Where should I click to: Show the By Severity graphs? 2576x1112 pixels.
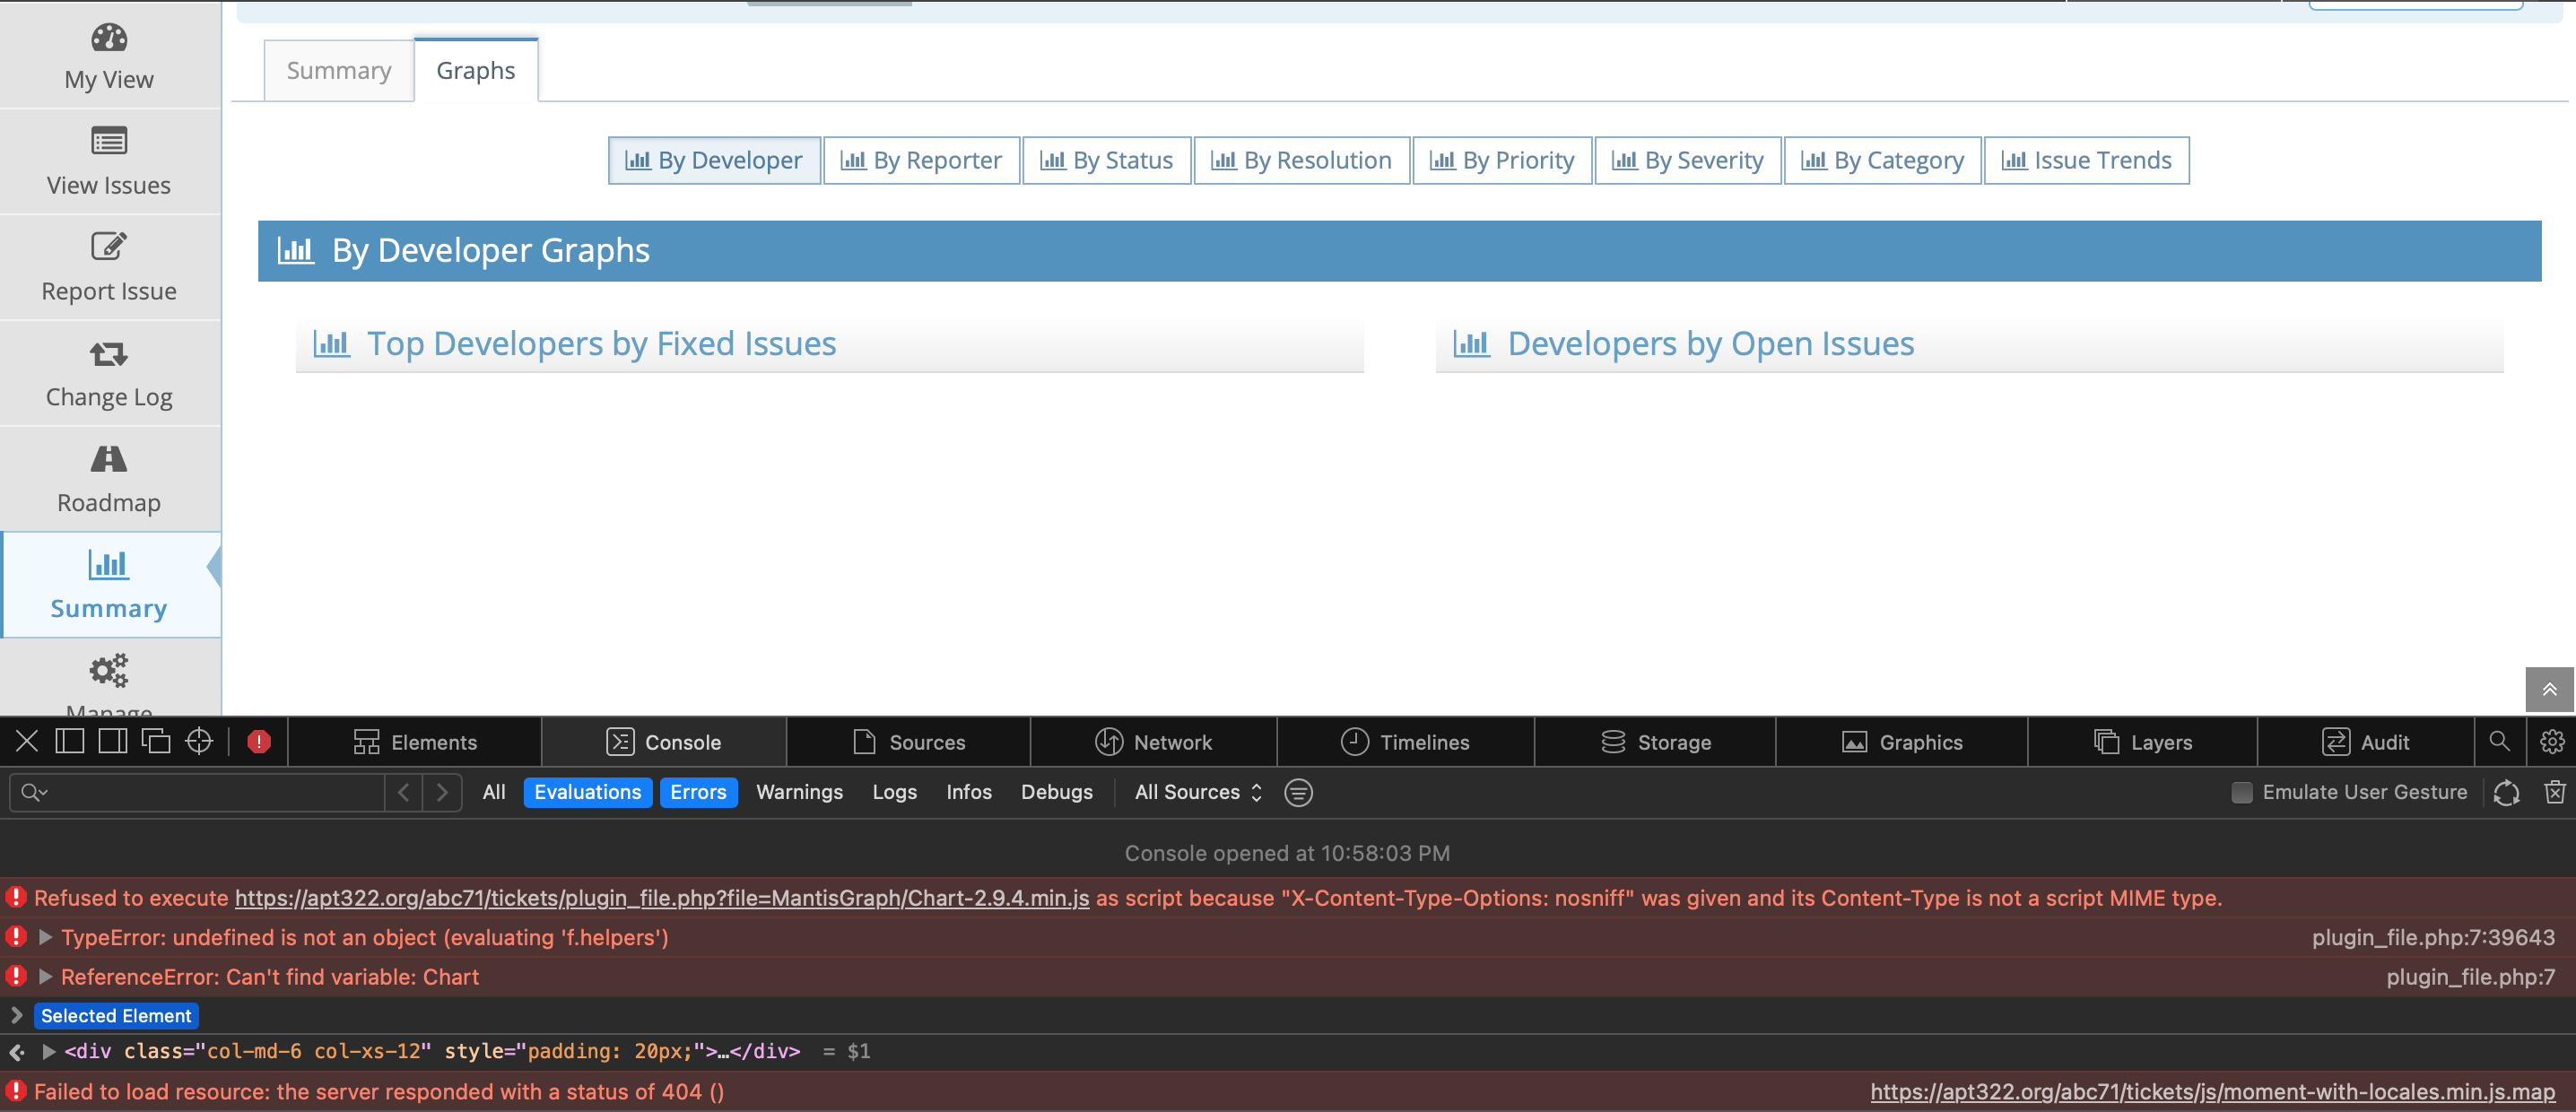click(1687, 160)
